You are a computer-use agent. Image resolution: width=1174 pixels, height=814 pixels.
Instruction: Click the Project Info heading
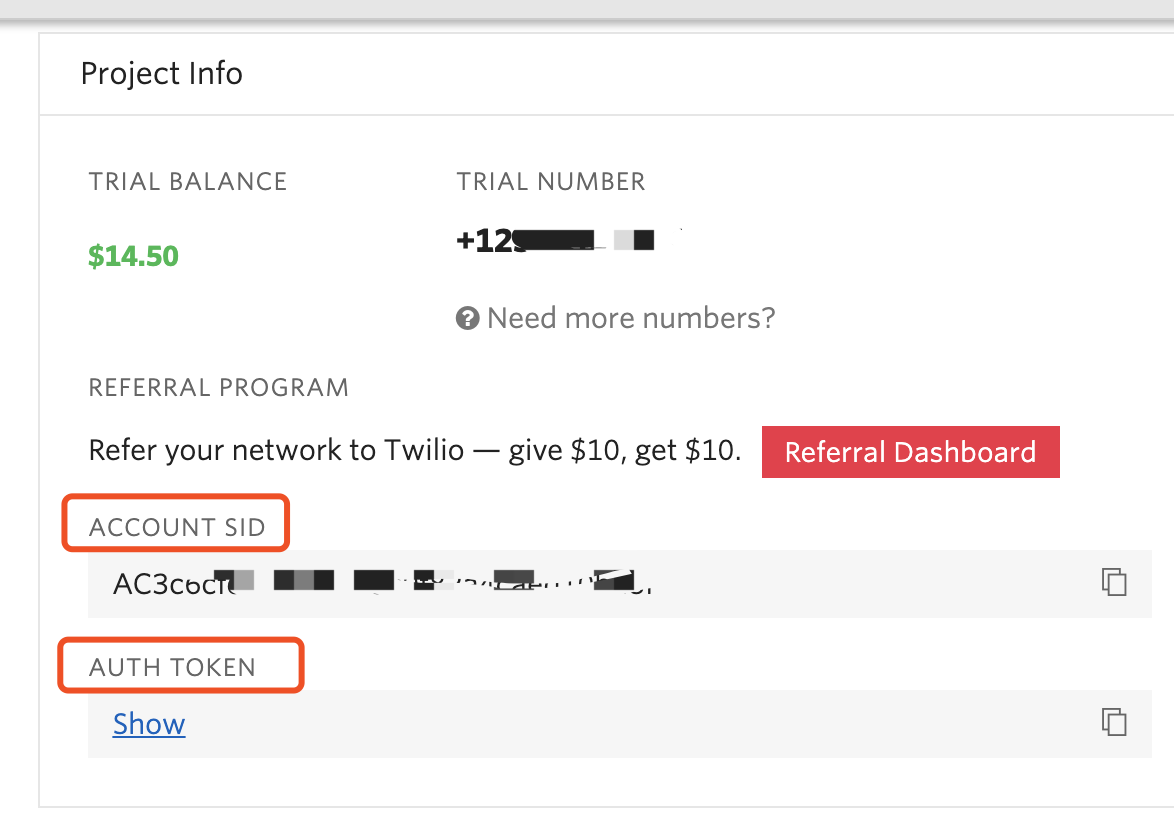coord(162,74)
